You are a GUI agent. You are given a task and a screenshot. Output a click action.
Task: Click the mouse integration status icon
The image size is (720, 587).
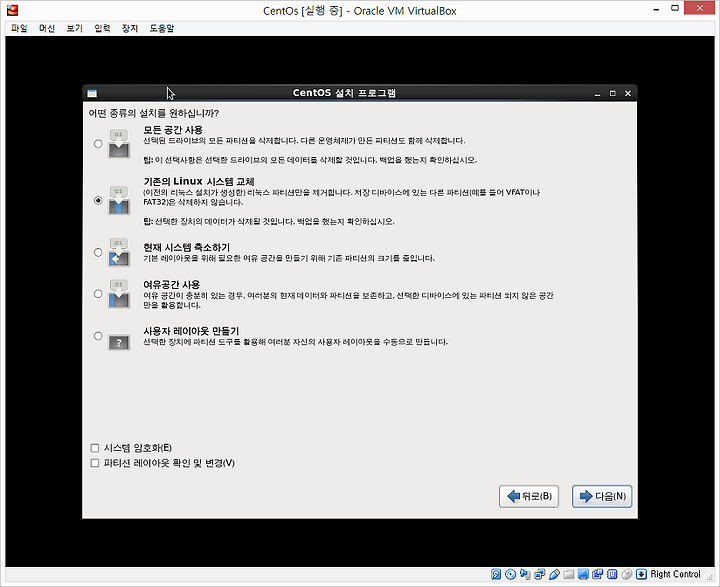[627, 574]
